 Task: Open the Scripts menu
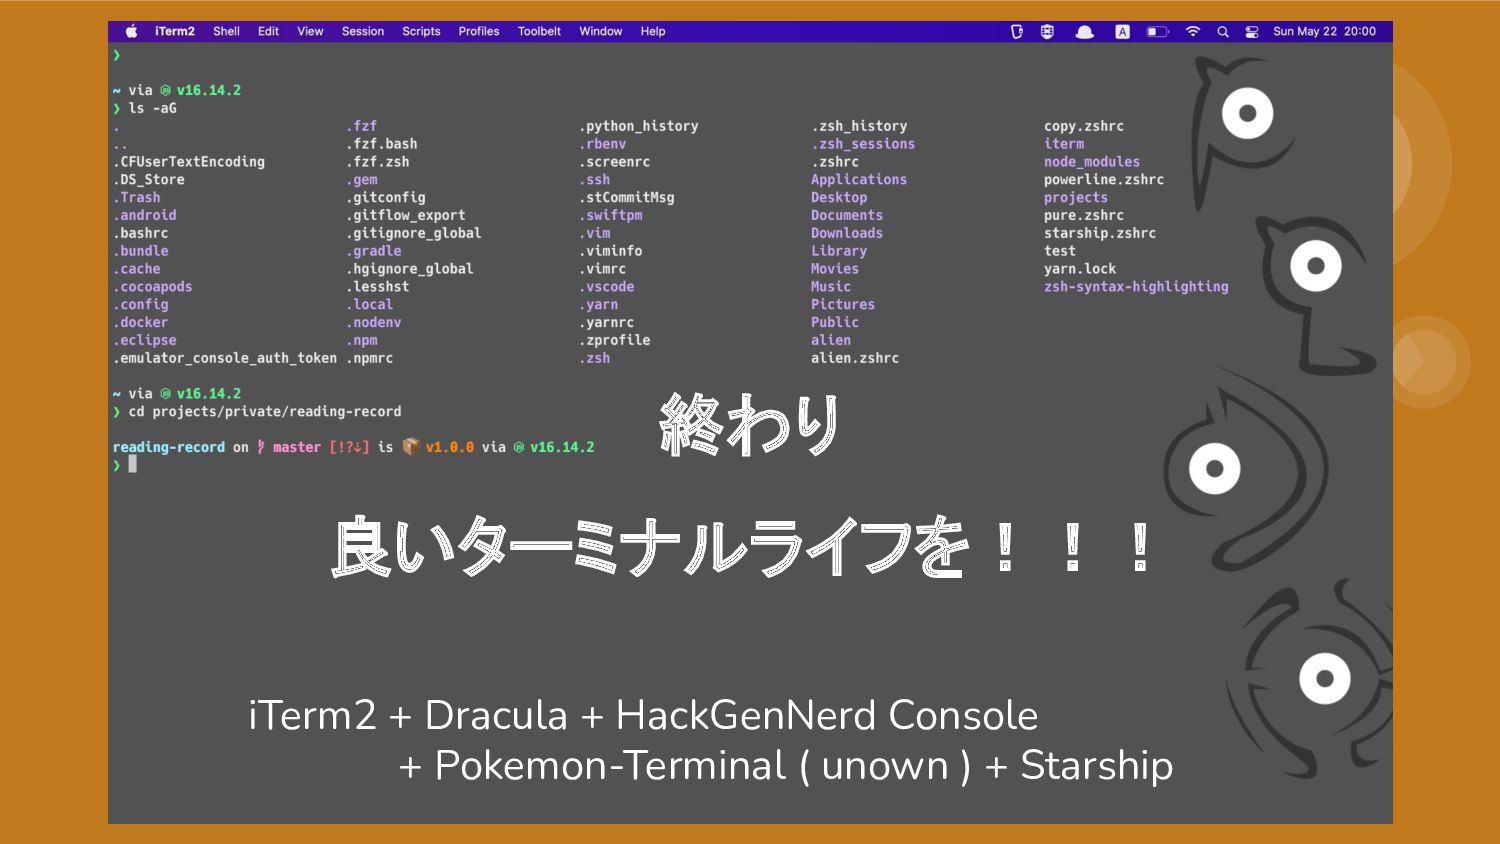click(x=421, y=31)
